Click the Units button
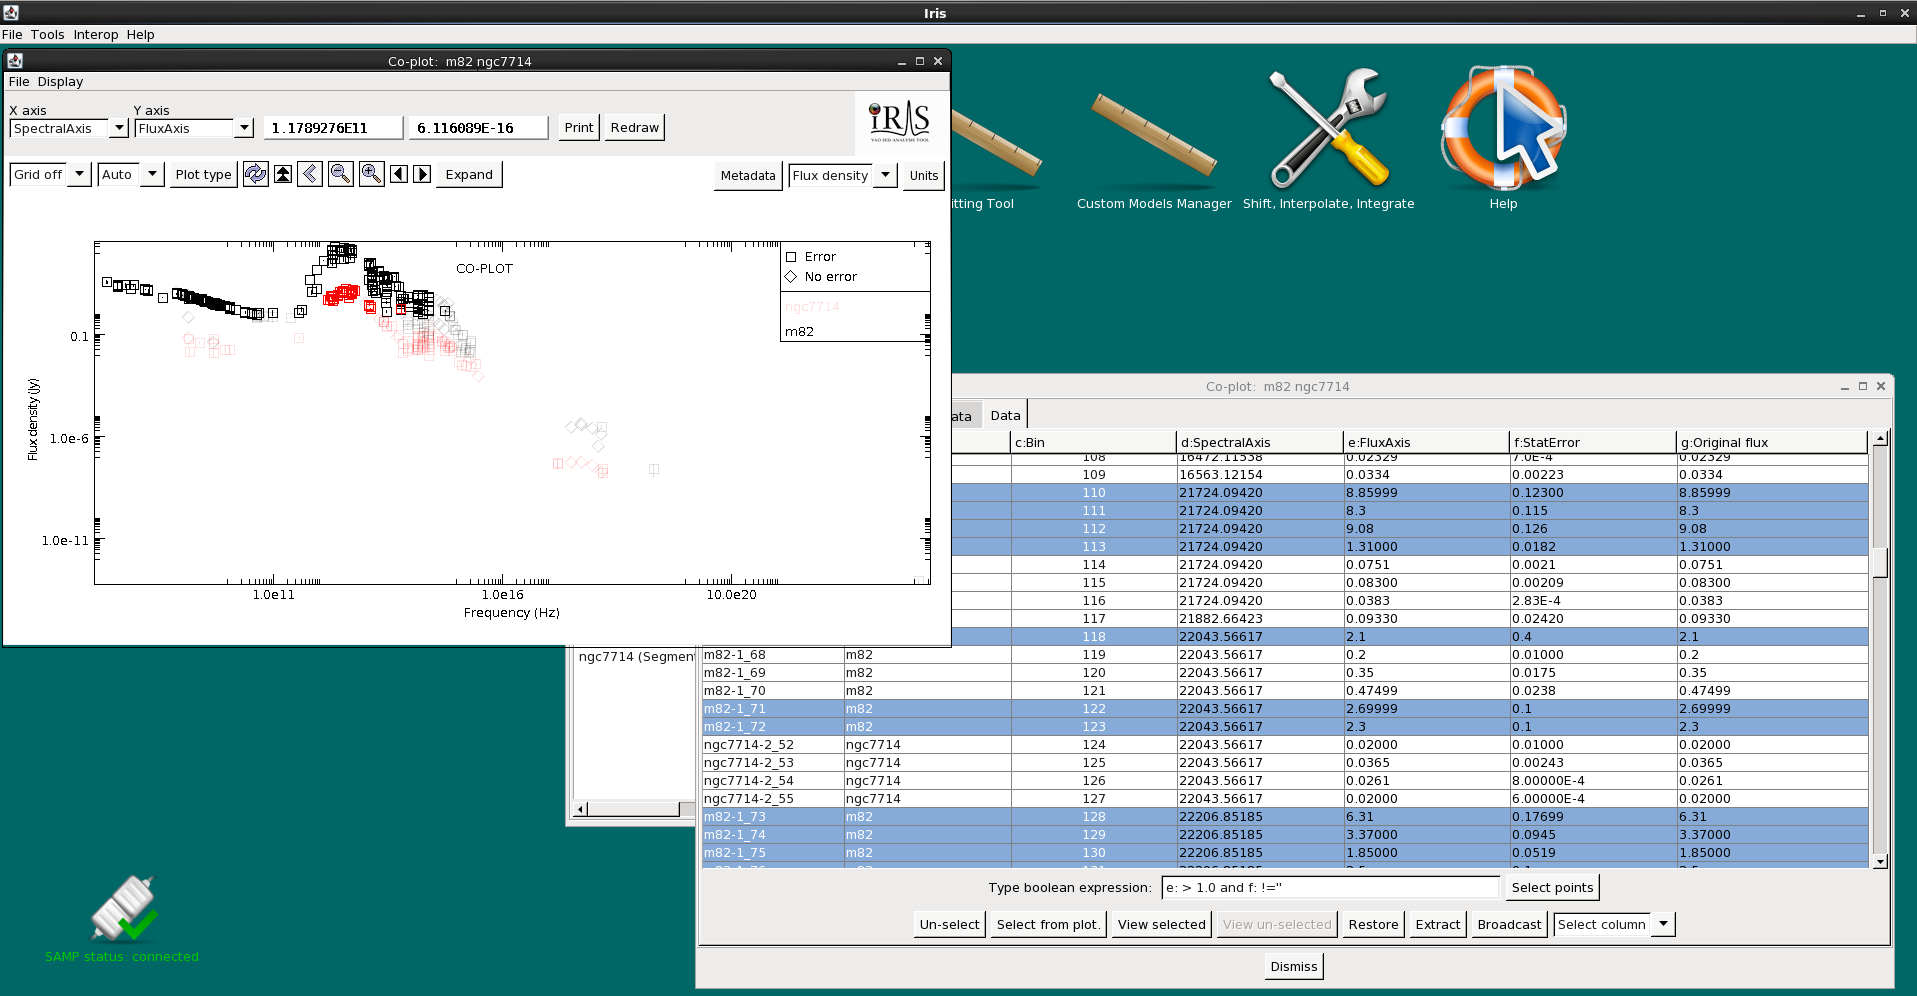This screenshot has width=1917, height=996. click(924, 175)
